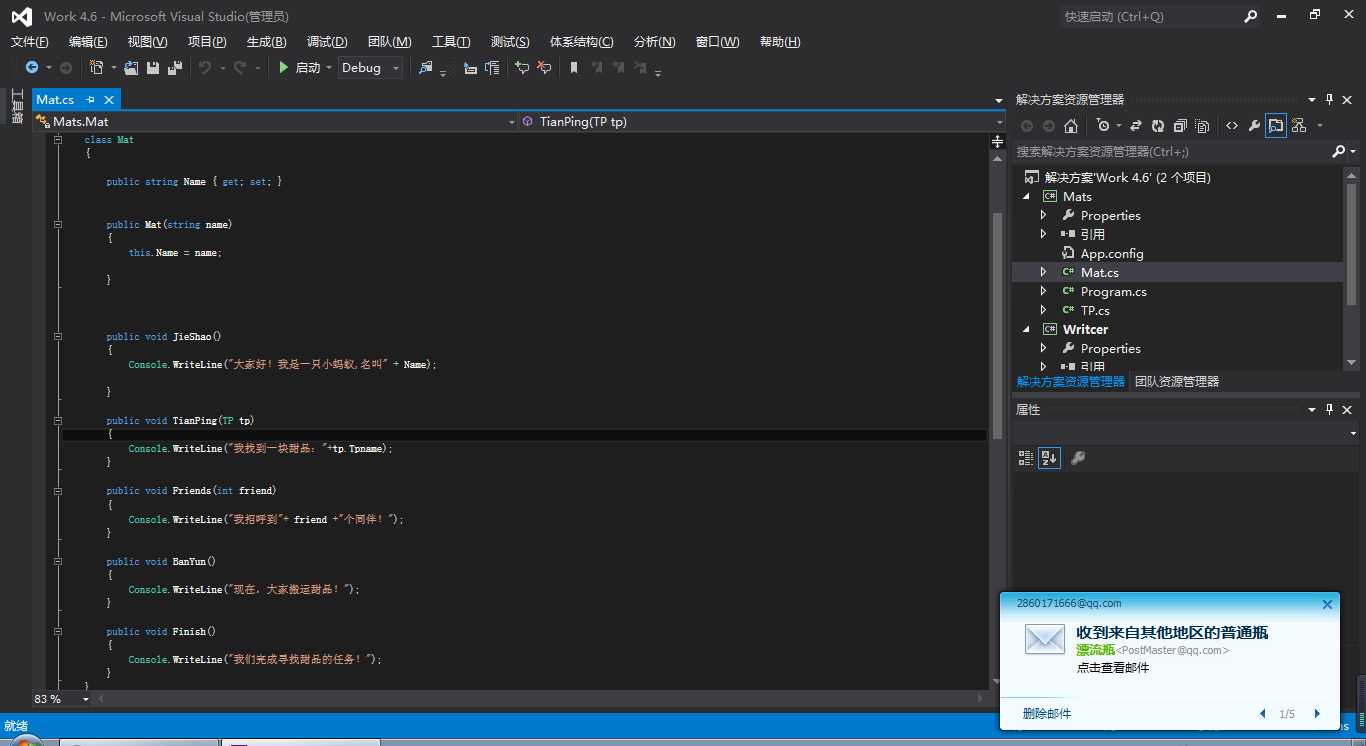Click the New Project toolbar icon

click(x=96, y=67)
